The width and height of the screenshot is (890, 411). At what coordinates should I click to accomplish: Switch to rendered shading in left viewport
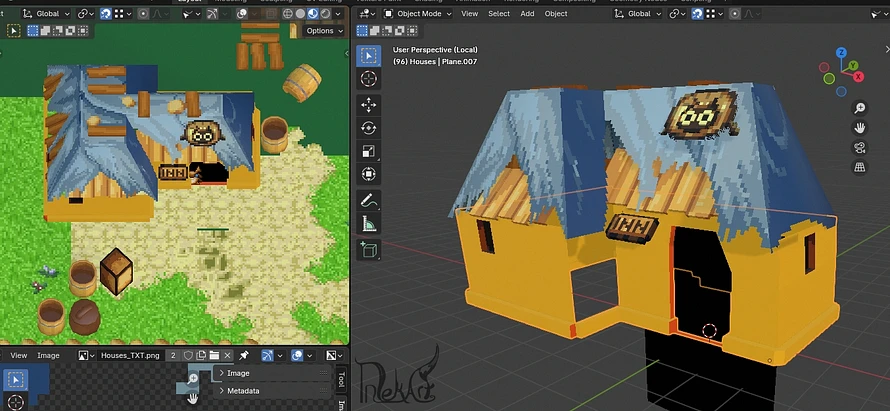(x=325, y=14)
